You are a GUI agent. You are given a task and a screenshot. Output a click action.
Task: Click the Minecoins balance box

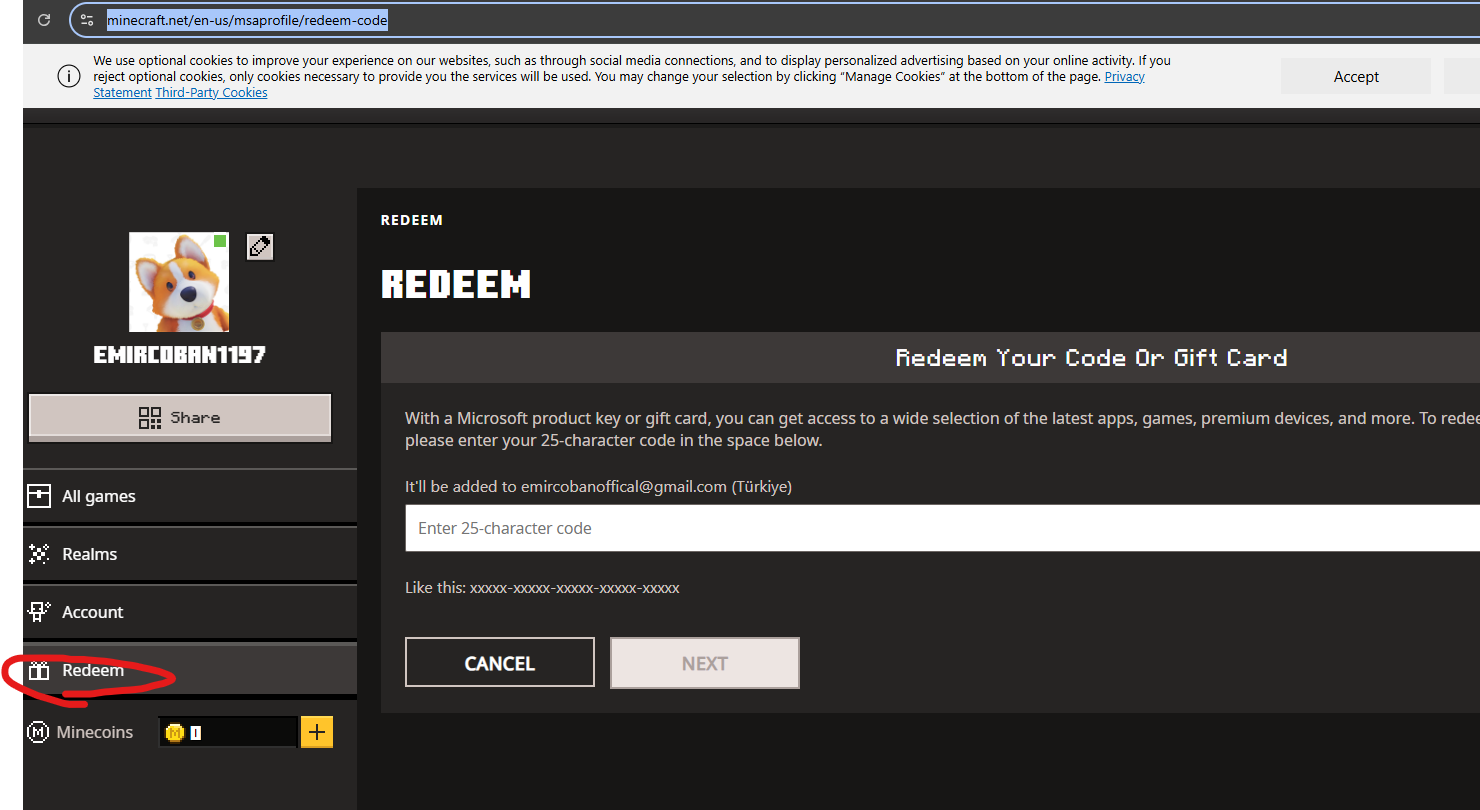228,733
